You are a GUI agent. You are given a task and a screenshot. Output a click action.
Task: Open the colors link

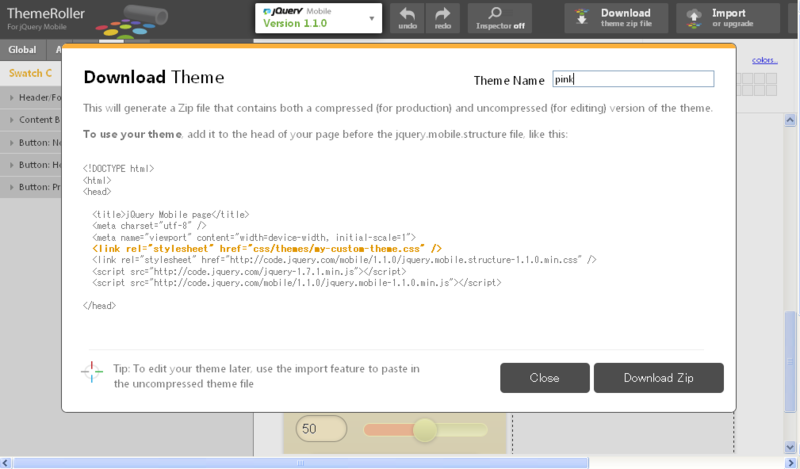[764, 60]
